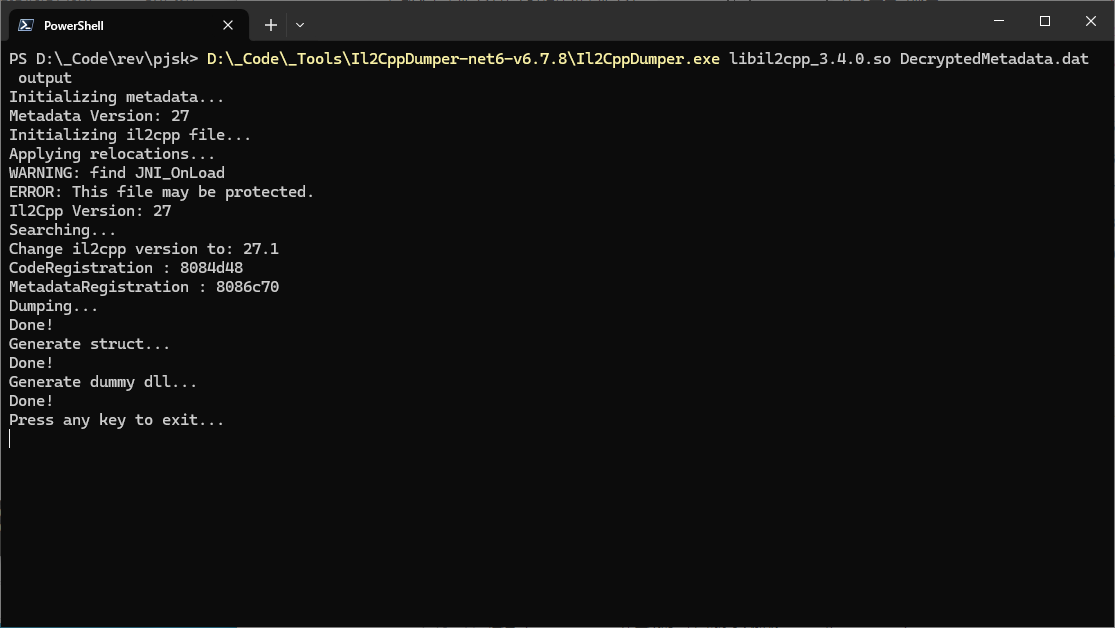Expand the new tab profile dropdown
Image resolution: width=1115 pixels, height=628 pixels.
[300, 25]
